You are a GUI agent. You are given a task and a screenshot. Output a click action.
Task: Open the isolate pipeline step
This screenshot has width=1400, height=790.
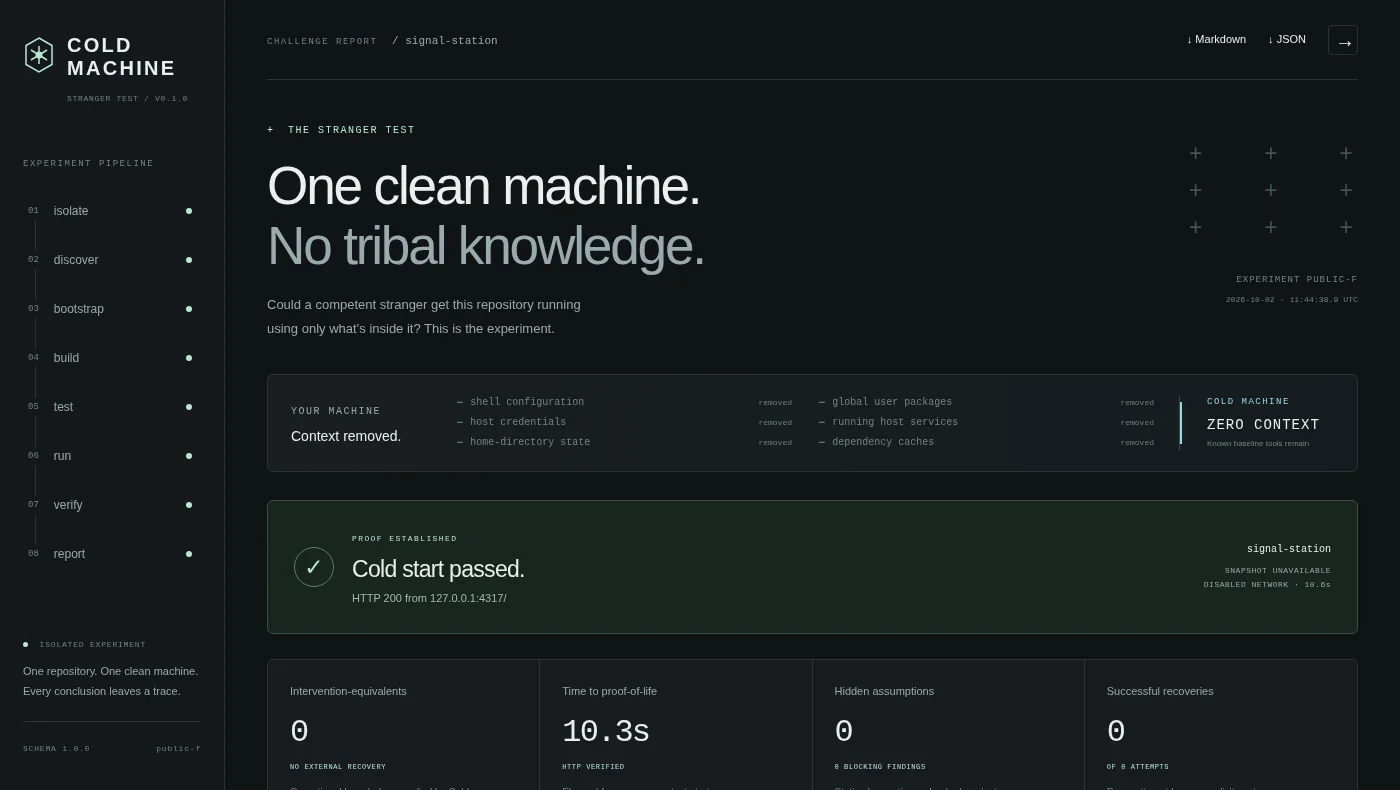110,211
